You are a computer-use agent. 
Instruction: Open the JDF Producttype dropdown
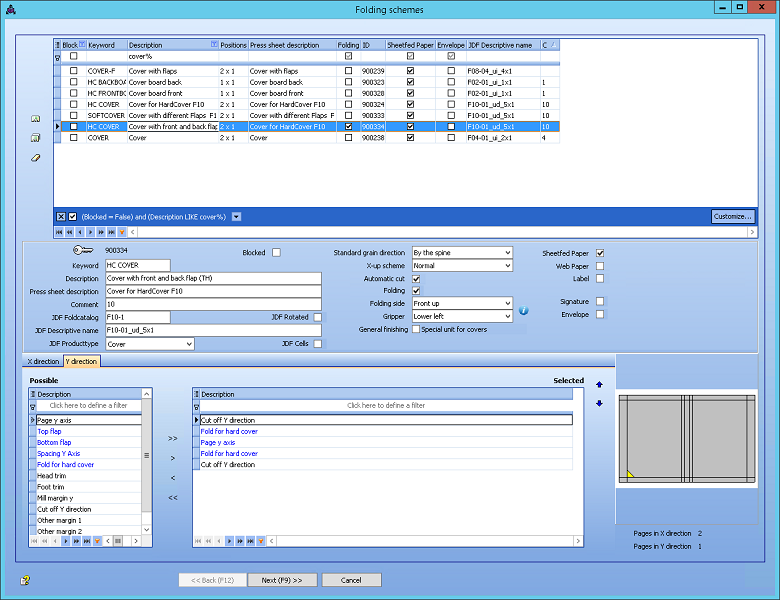click(189, 344)
